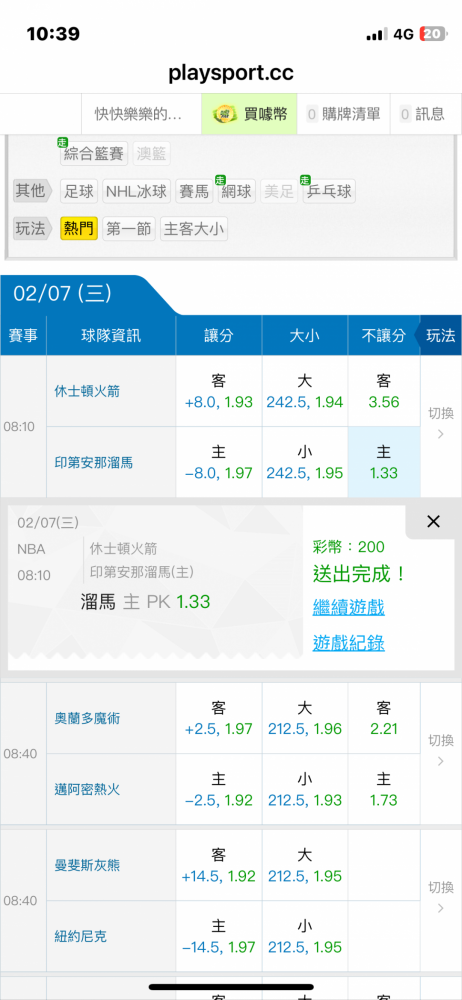Tap the battery indicator in status bar
The image size is (462, 1000).
pos(434,34)
